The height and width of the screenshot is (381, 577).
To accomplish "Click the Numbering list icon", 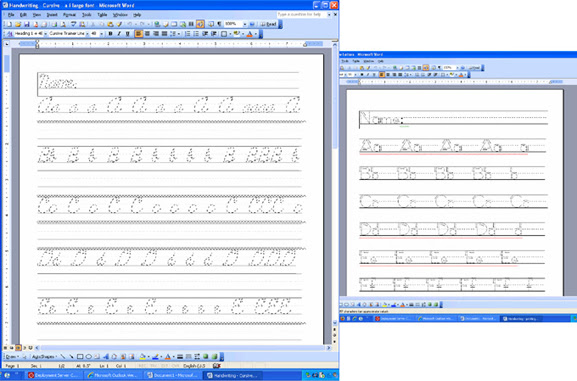I will (x=187, y=34).
